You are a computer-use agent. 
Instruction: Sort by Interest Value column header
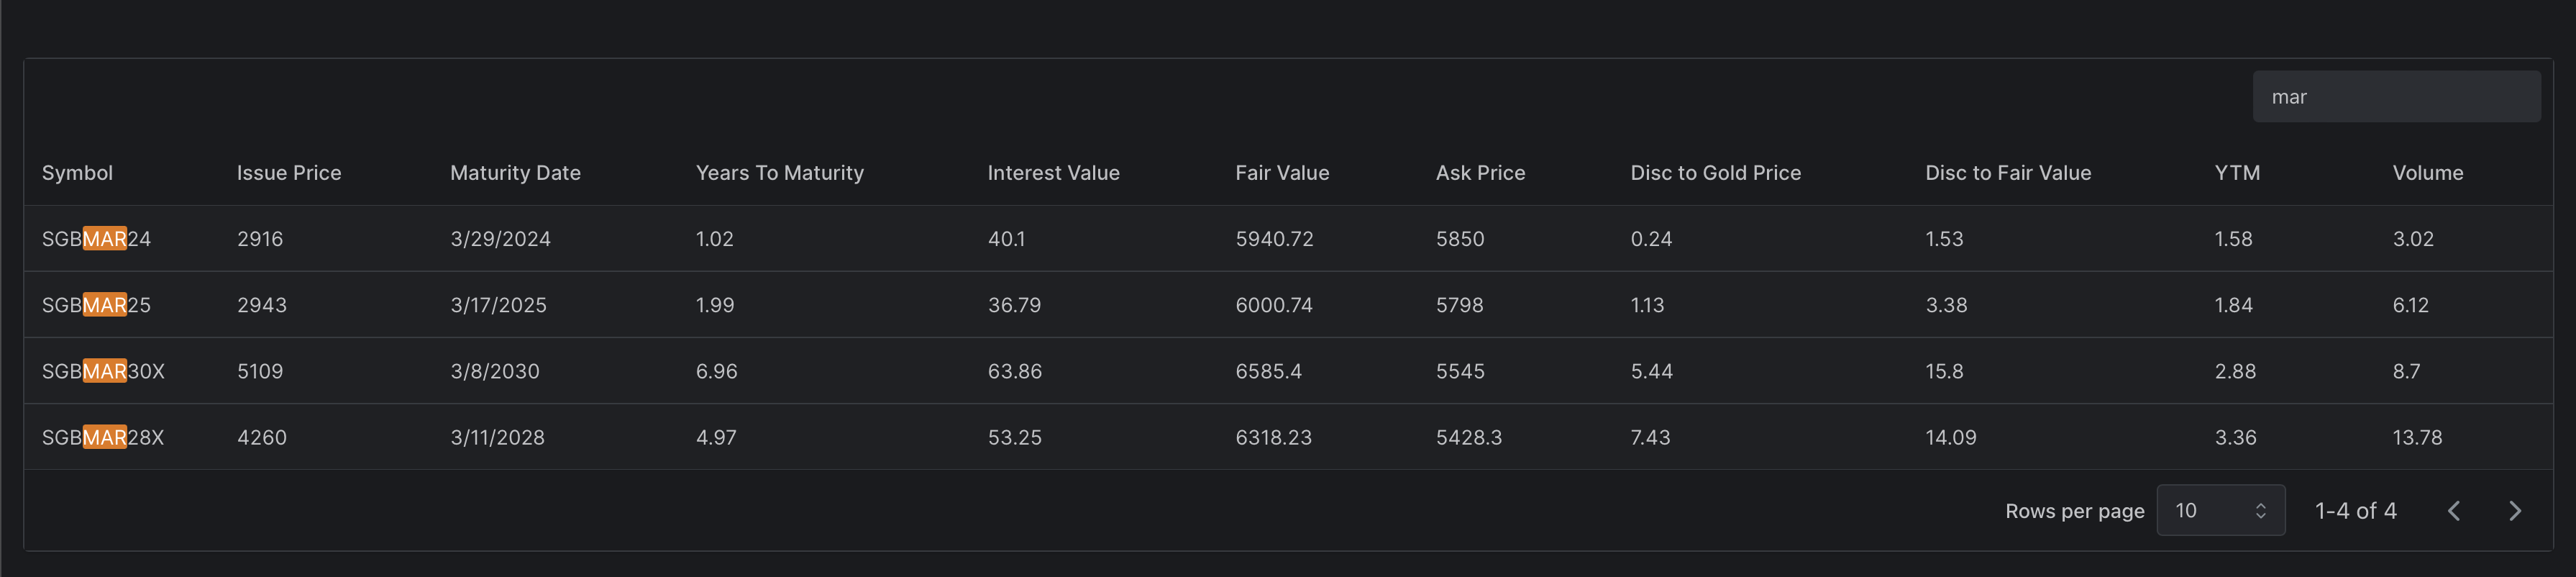click(1053, 173)
